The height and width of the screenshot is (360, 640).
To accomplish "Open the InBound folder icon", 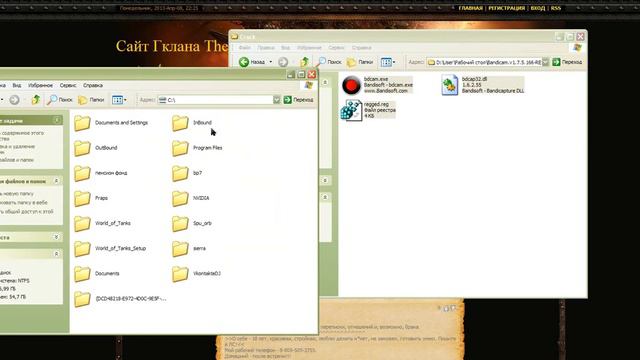I will [x=180, y=123].
